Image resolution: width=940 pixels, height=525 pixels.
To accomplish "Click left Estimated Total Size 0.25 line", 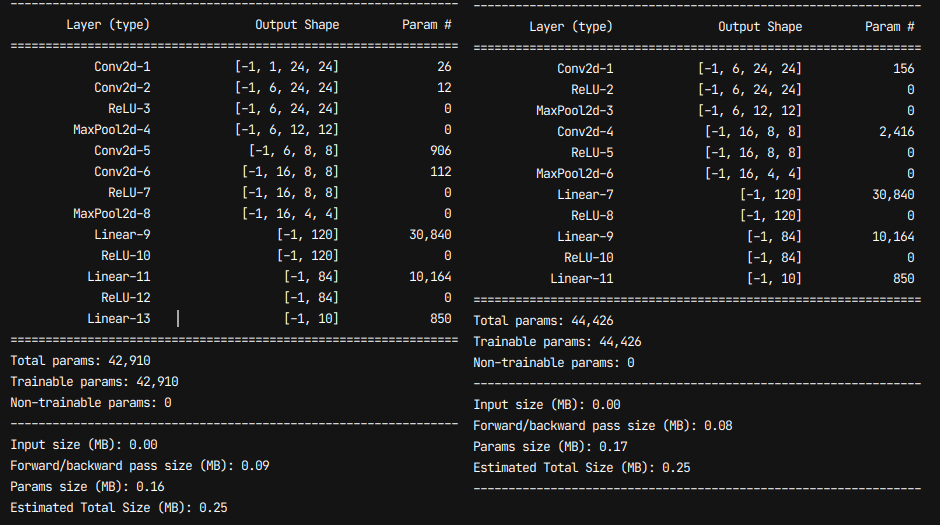I will [x=119, y=508].
